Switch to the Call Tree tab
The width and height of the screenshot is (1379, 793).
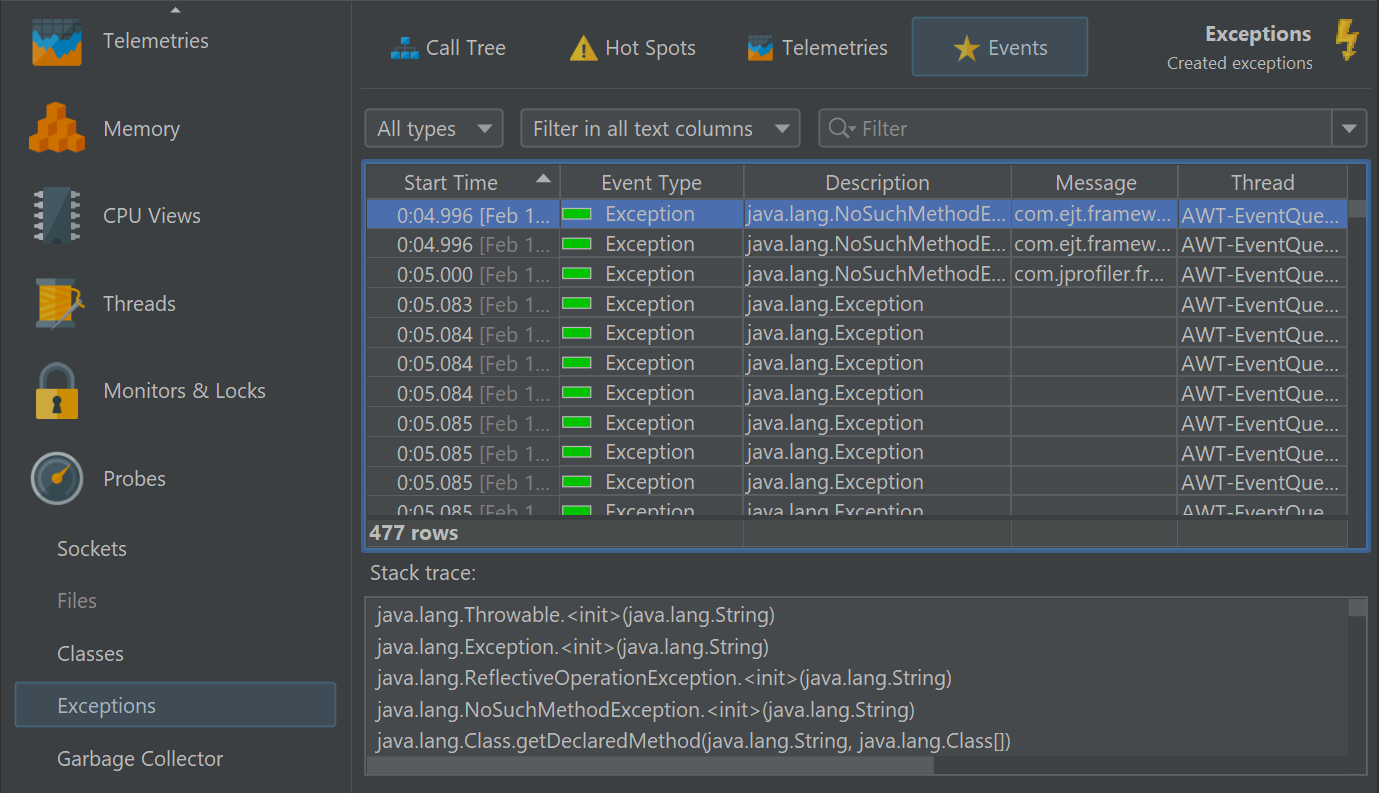(448, 48)
